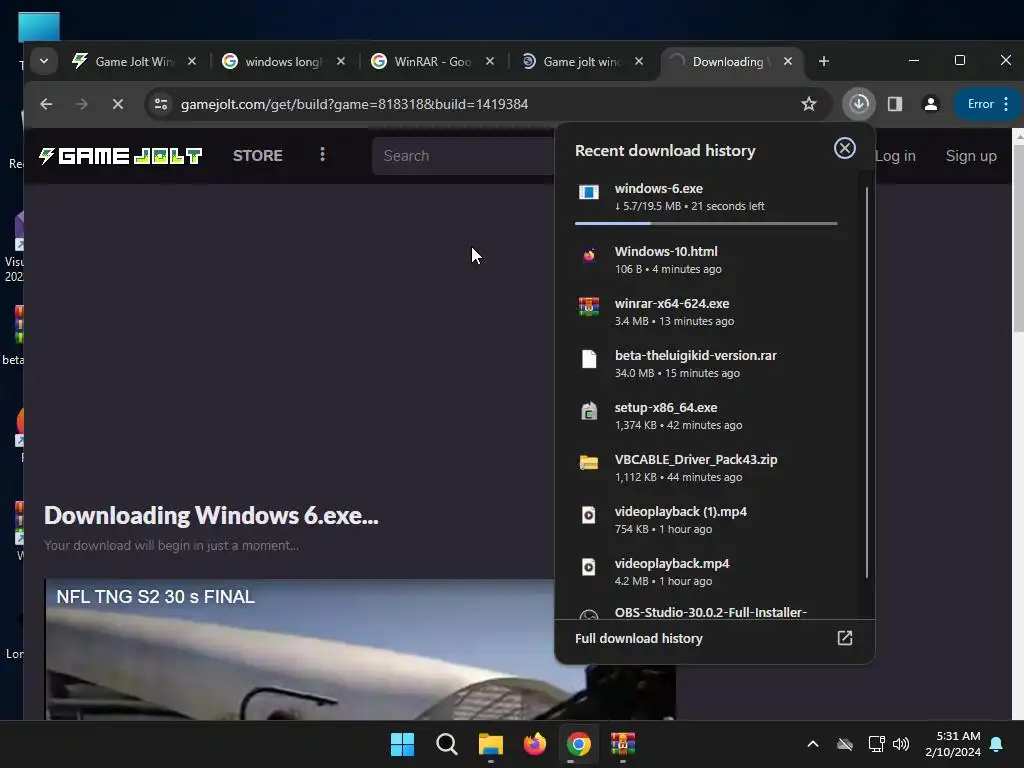Image resolution: width=1024 pixels, height=768 pixels.
Task: Close the Downloading tab
Action: 788,61
